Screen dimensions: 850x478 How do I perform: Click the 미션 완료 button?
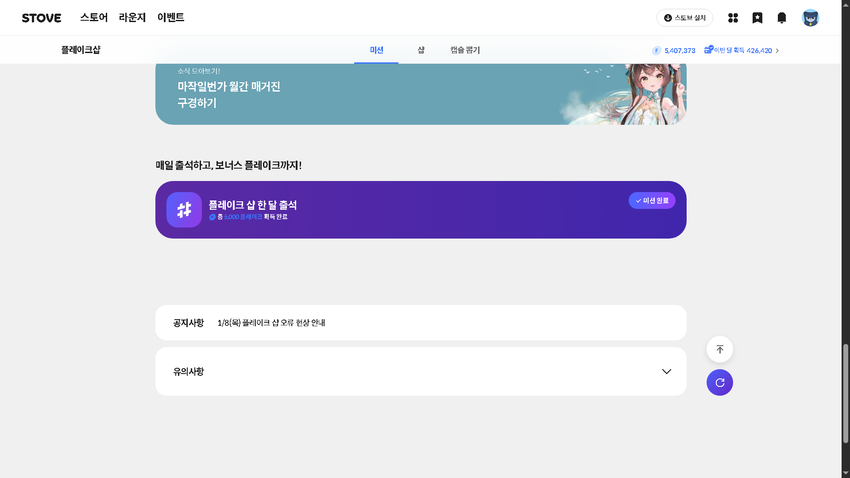(652, 201)
